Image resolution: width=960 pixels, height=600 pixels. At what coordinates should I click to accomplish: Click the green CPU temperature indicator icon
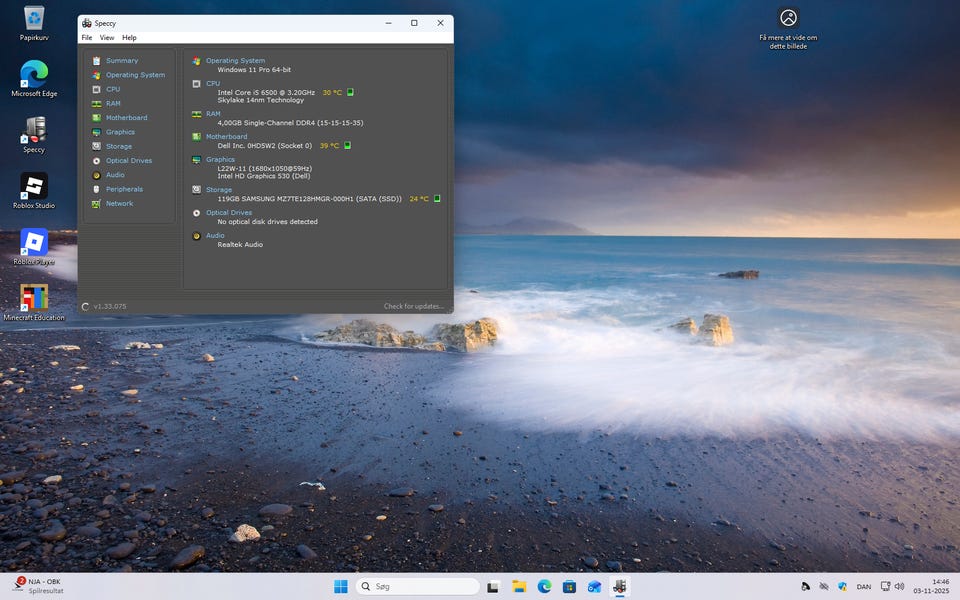[x=350, y=92]
